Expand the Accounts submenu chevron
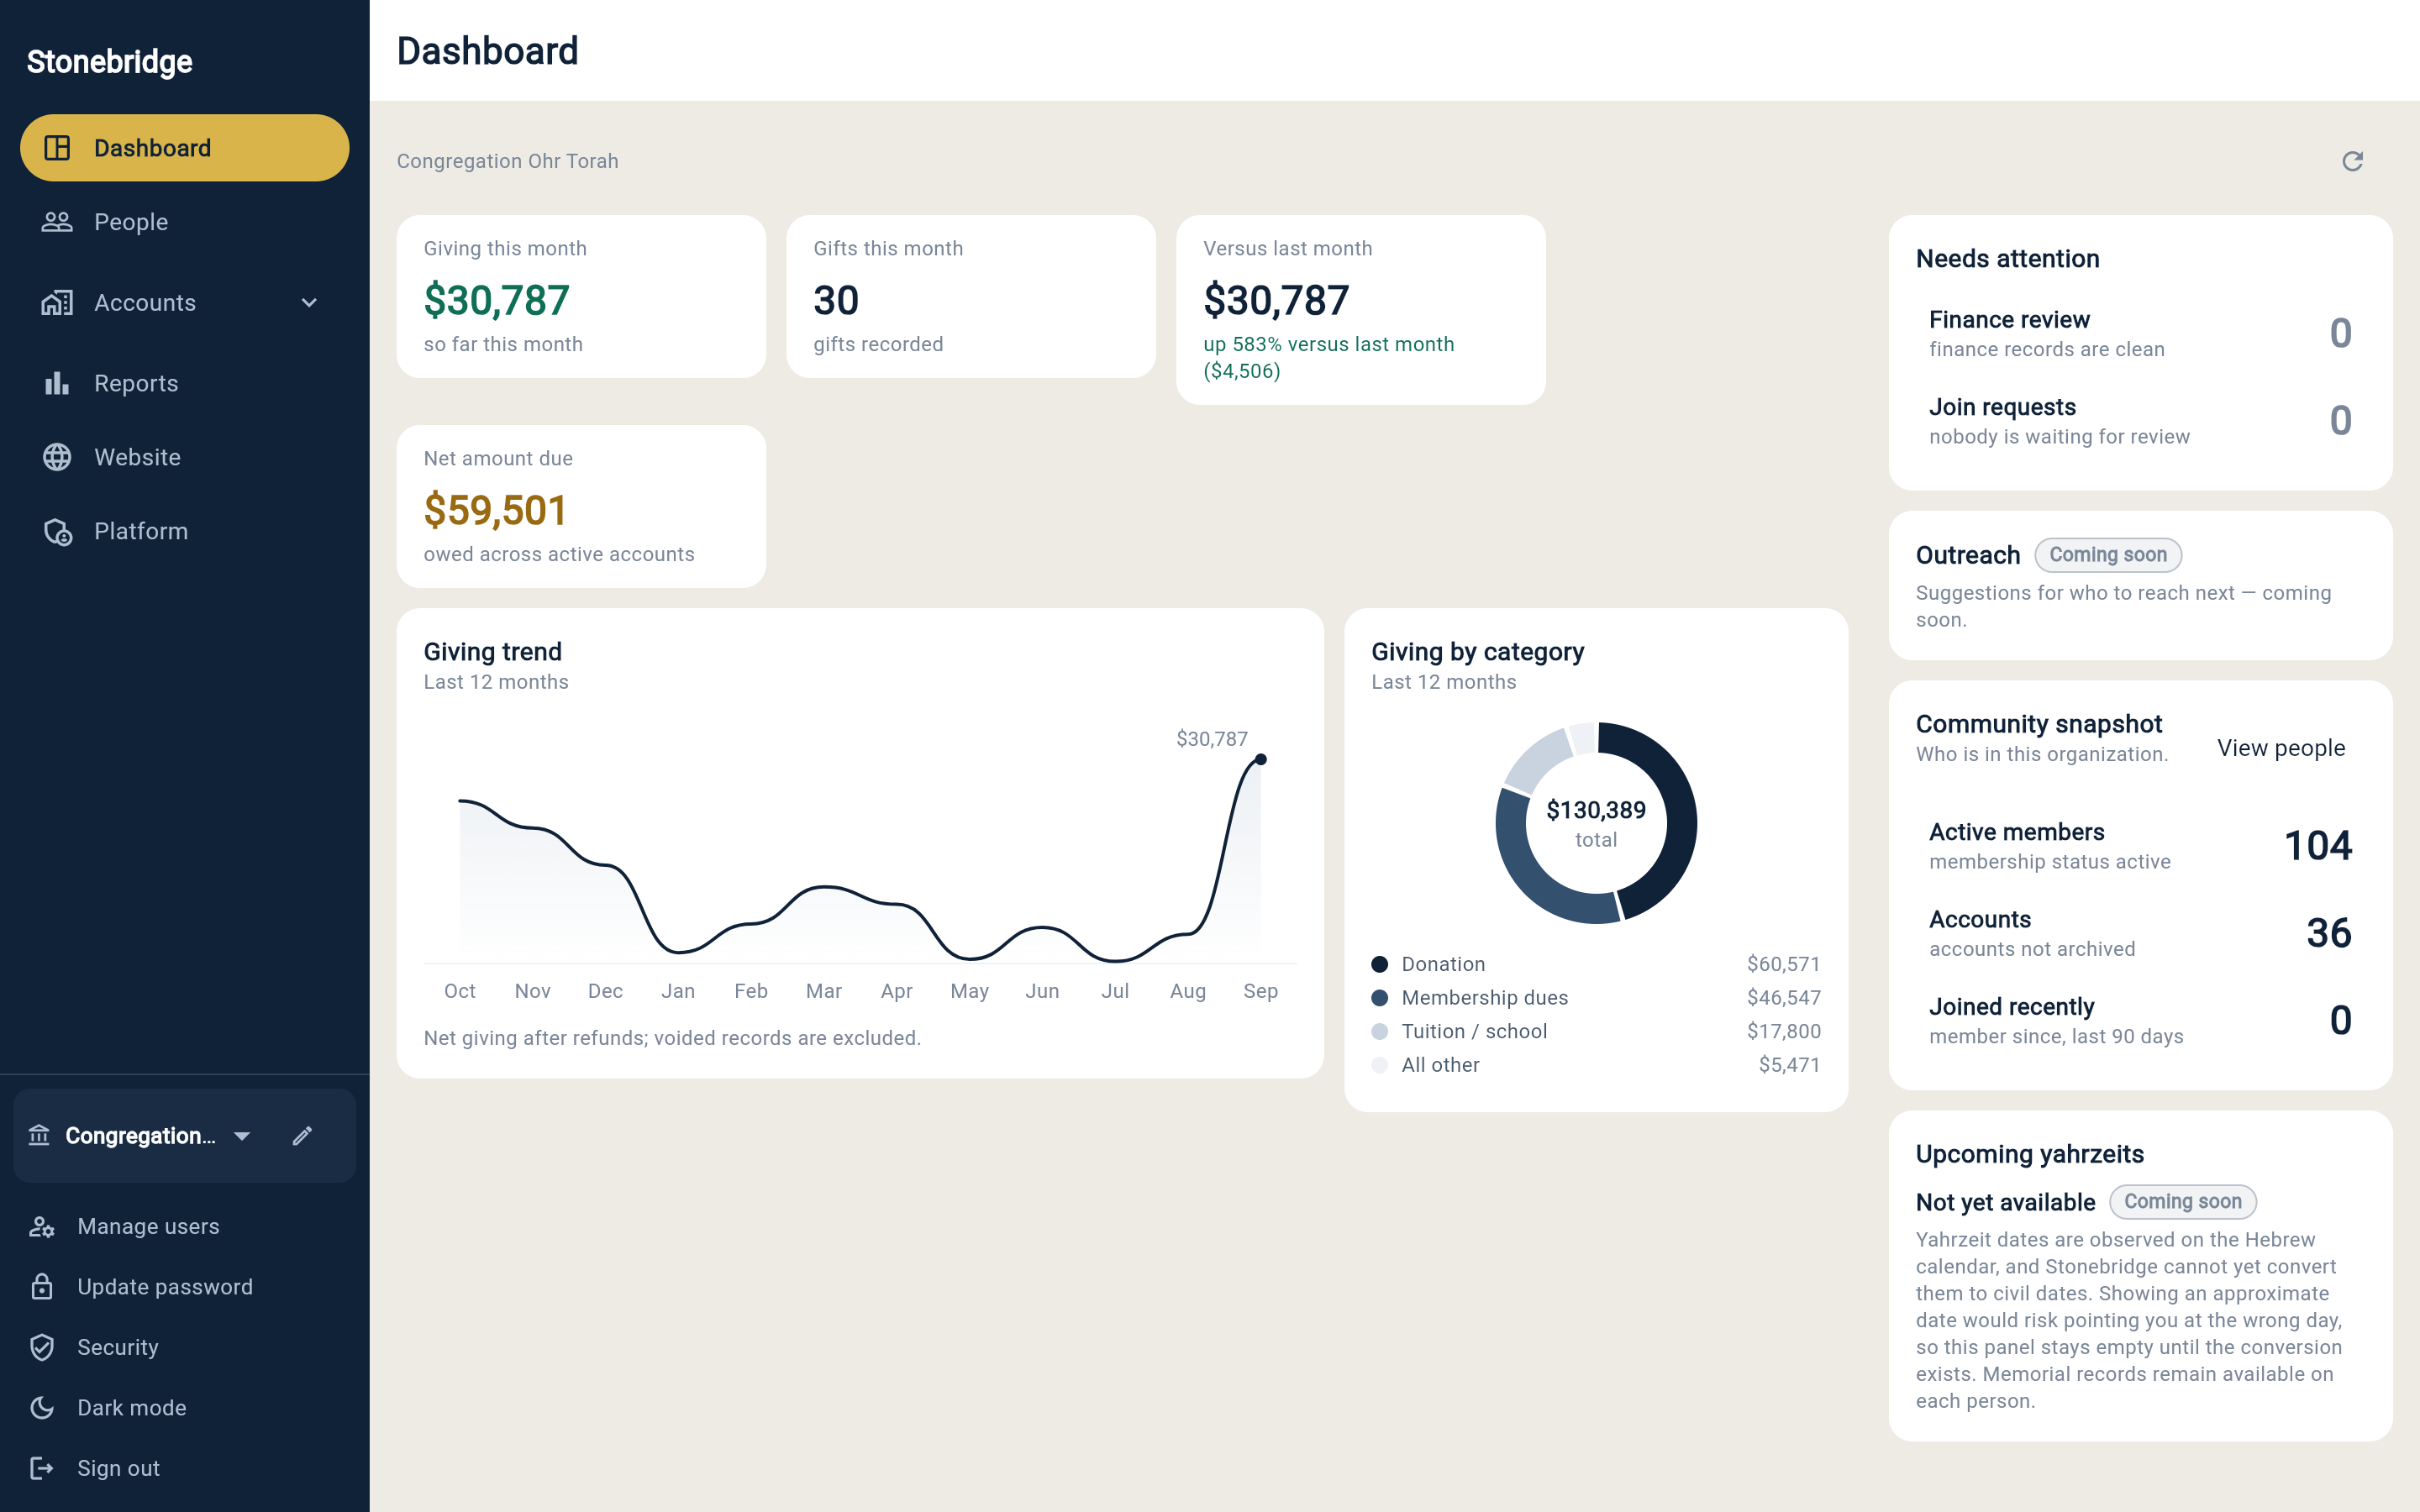 point(309,302)
